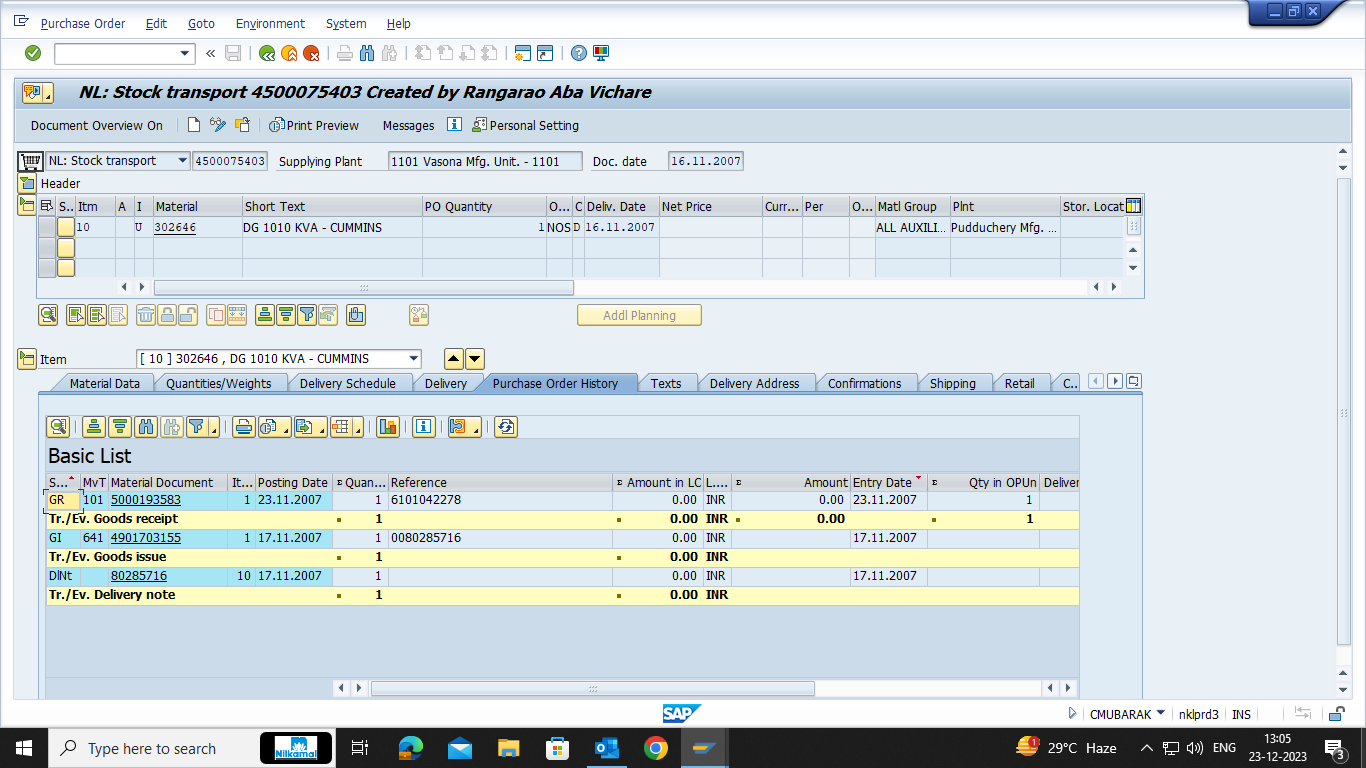
Task: Click the Create new session icon
Action: click(x=522, y=53)
